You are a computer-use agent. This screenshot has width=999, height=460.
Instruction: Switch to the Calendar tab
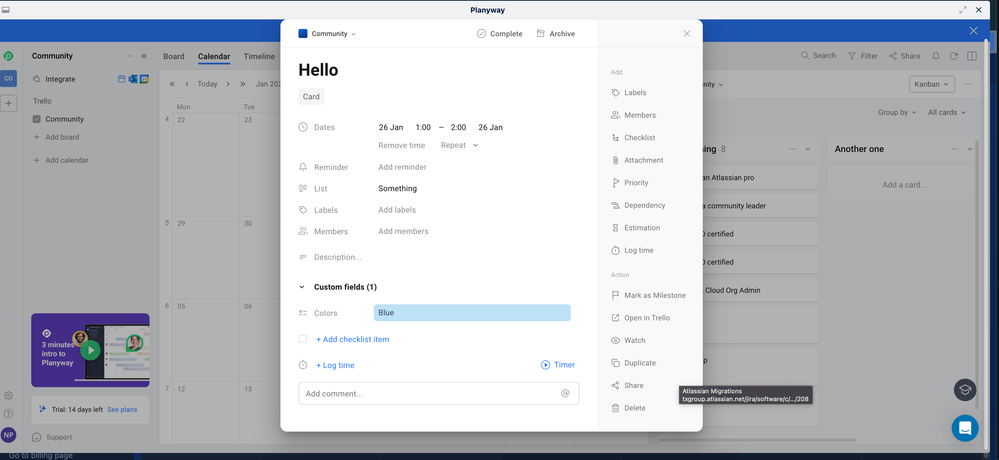[214, 56]
